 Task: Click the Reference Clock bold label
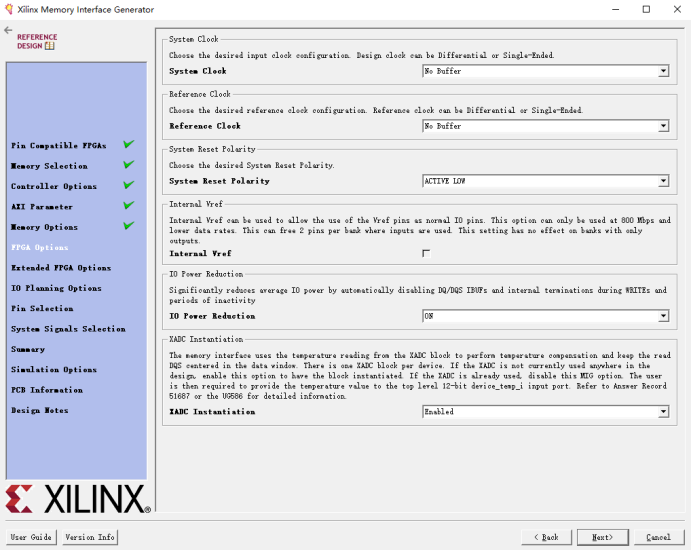pyautogui.click(x=205, y=126)
